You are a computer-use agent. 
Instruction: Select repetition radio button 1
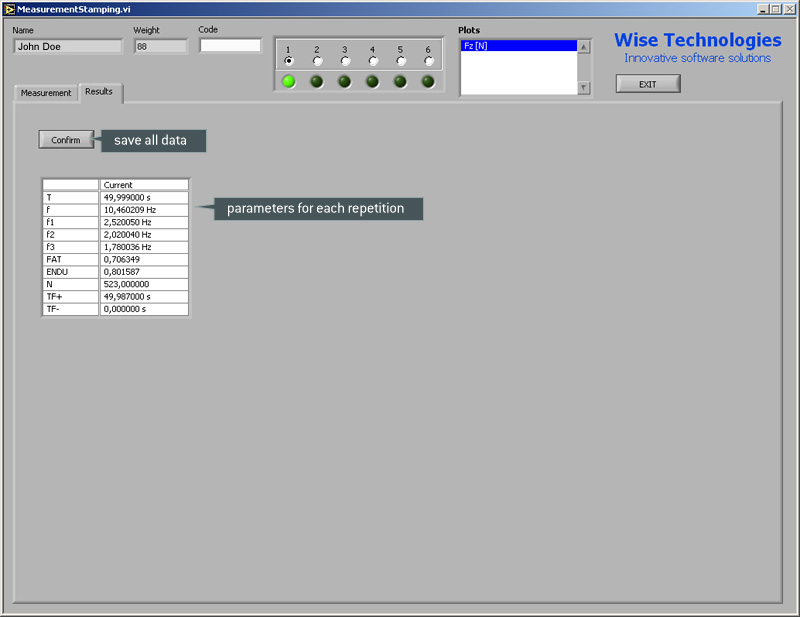(x=289, y=61)
